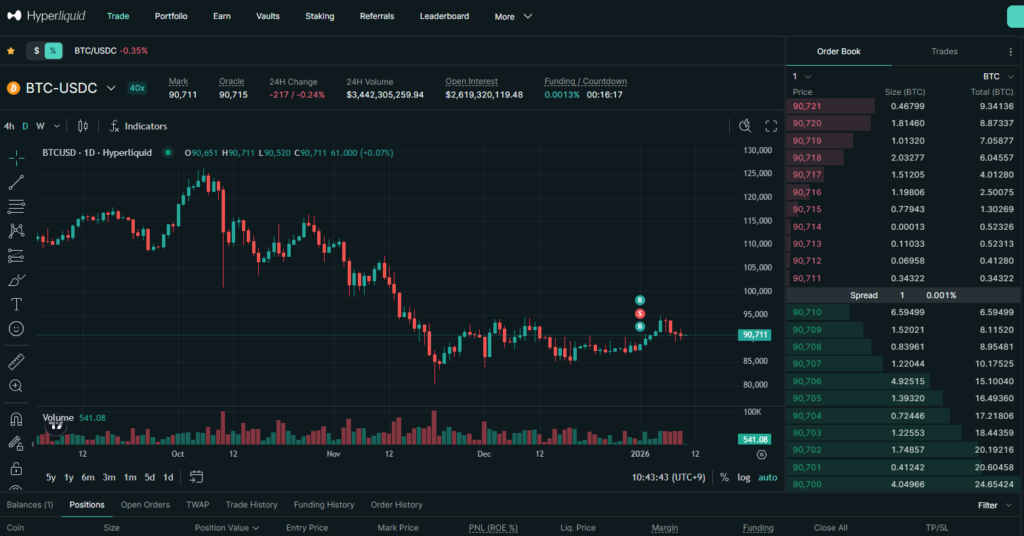Click the Close All link
This screenshot has width=1024, height=536.
click(x=830, y=528)
